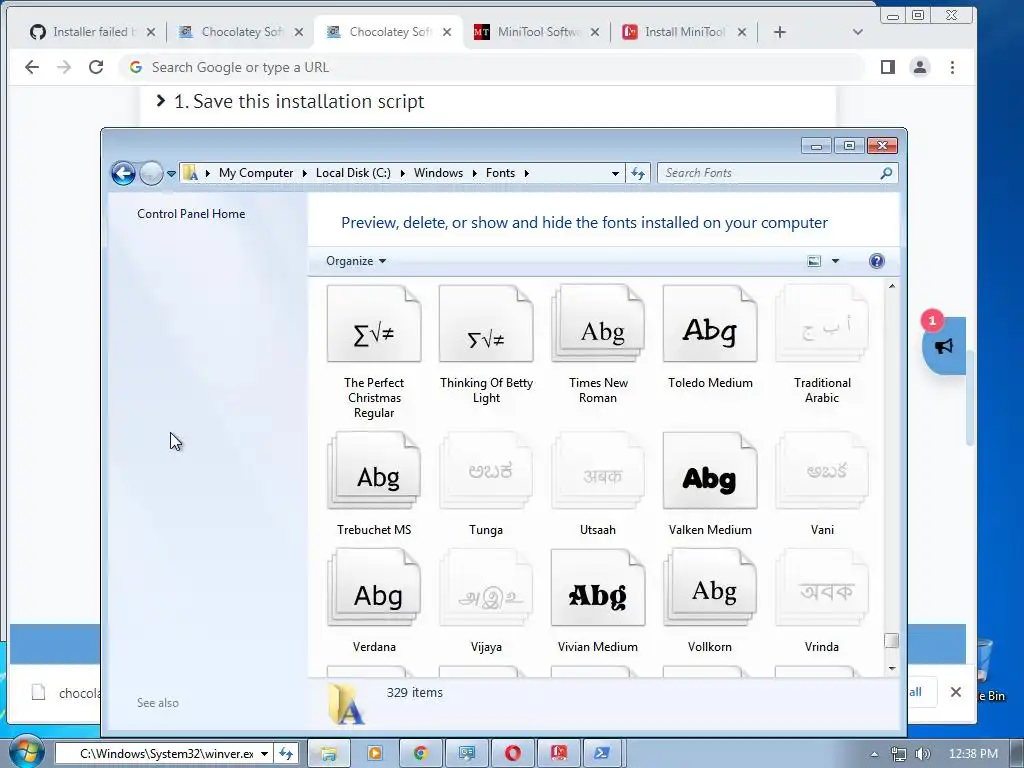Open the Windows Start menu
Screen dimensions: 1024x768
(x=25, y=753)
